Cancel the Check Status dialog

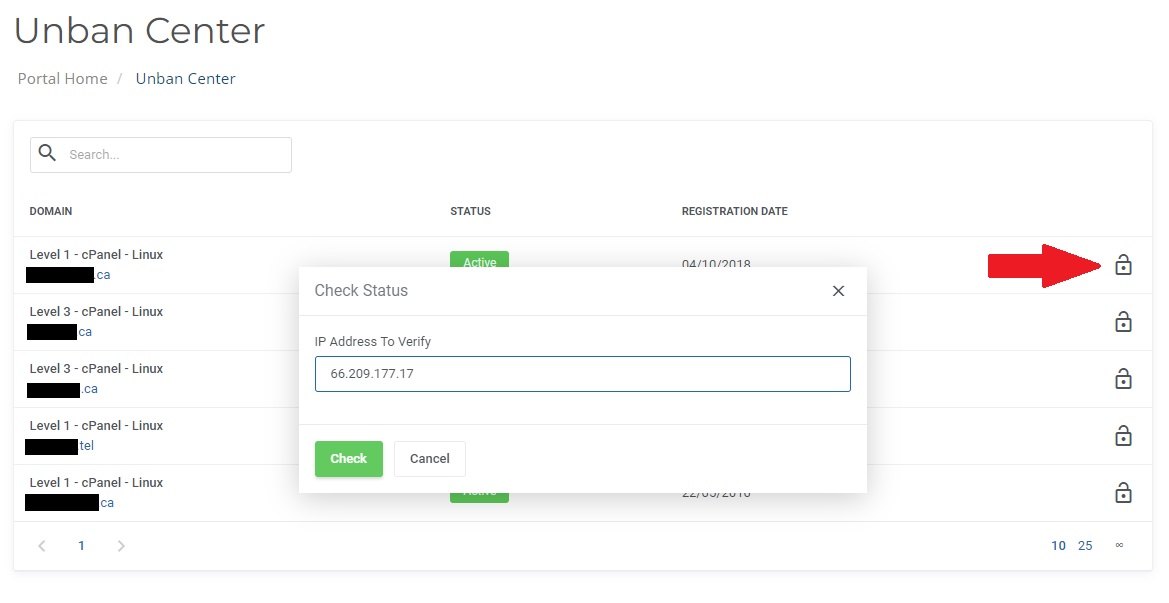[x=429, y=458]
